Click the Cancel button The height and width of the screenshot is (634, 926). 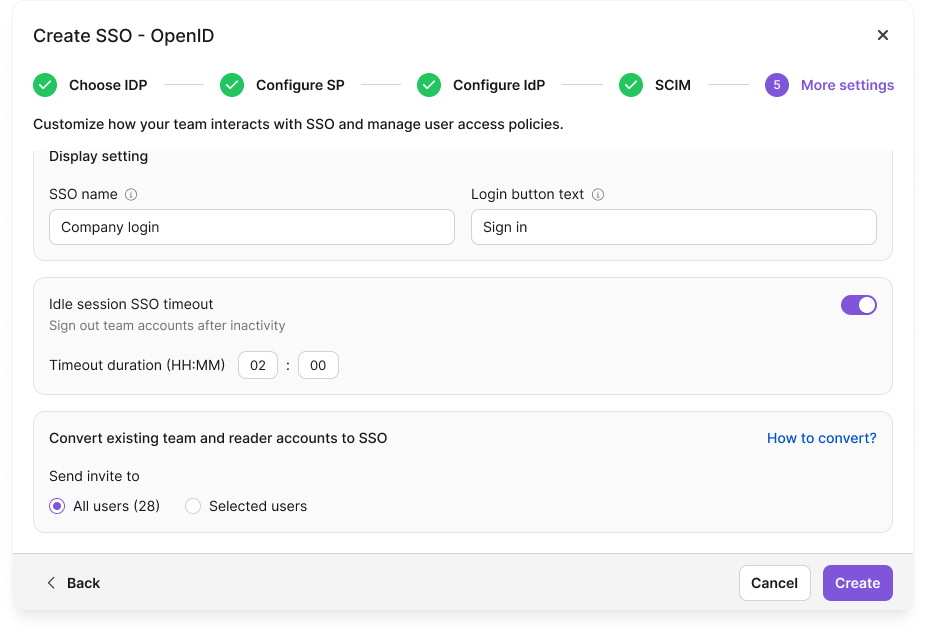pyautogui.click(x=774, y=583)
